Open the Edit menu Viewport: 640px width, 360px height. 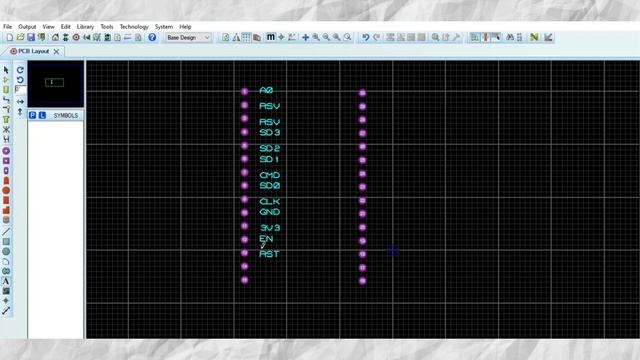(x=66, y=27)
